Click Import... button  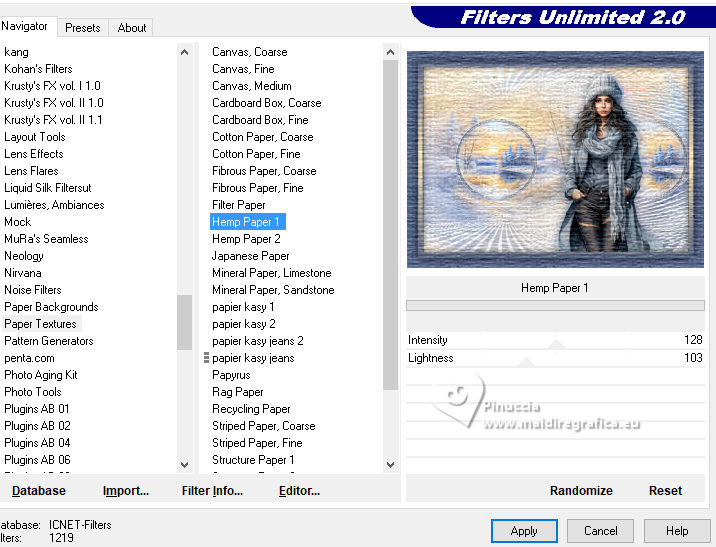pos(126,490)
